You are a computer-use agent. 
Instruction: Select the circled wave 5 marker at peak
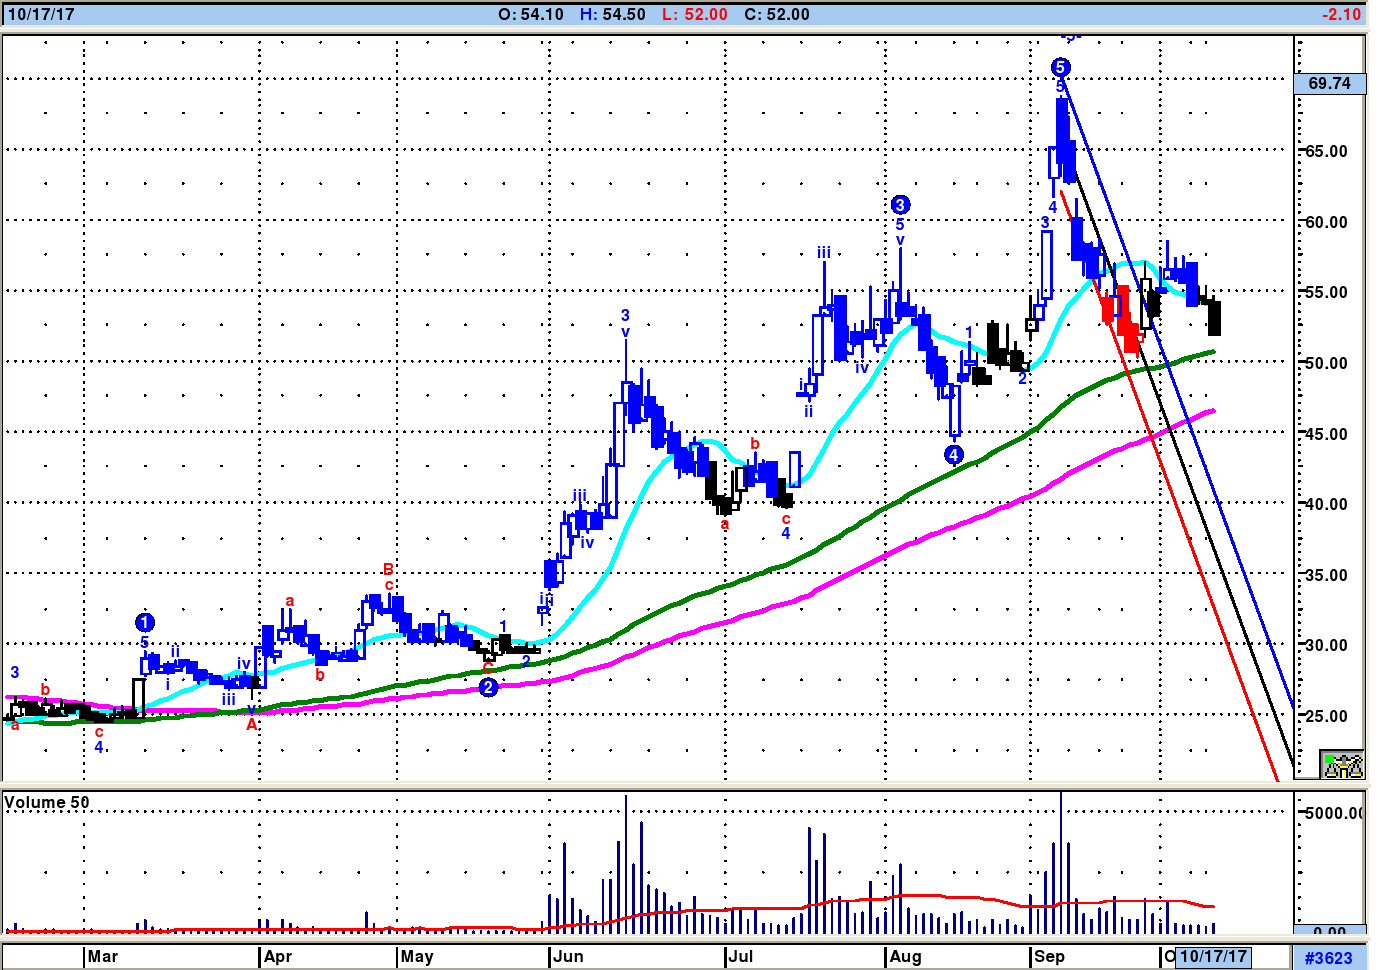1060,67
